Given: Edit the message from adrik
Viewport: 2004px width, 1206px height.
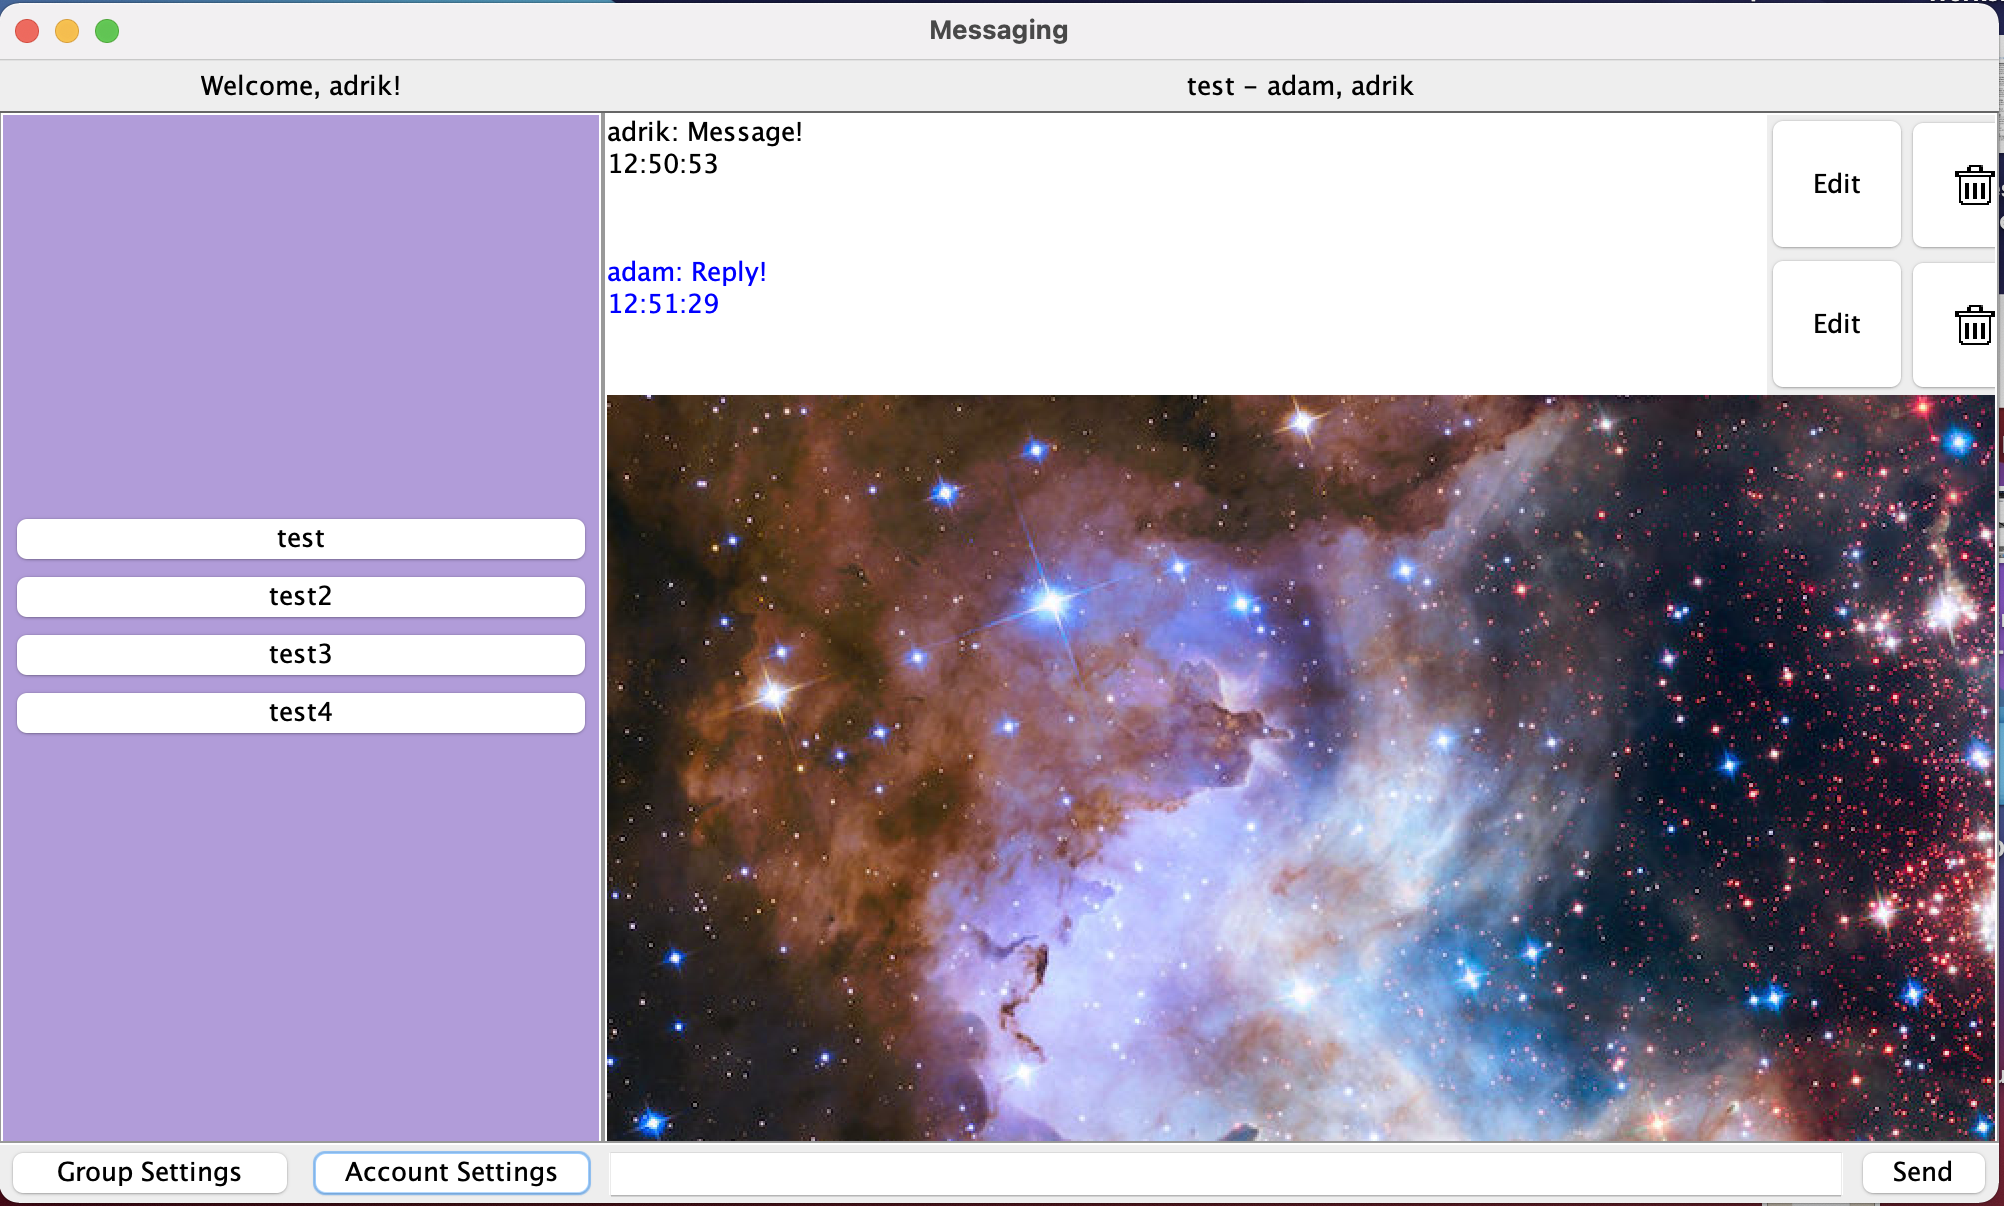Looking at the screenshot, I should [1836, 184].
